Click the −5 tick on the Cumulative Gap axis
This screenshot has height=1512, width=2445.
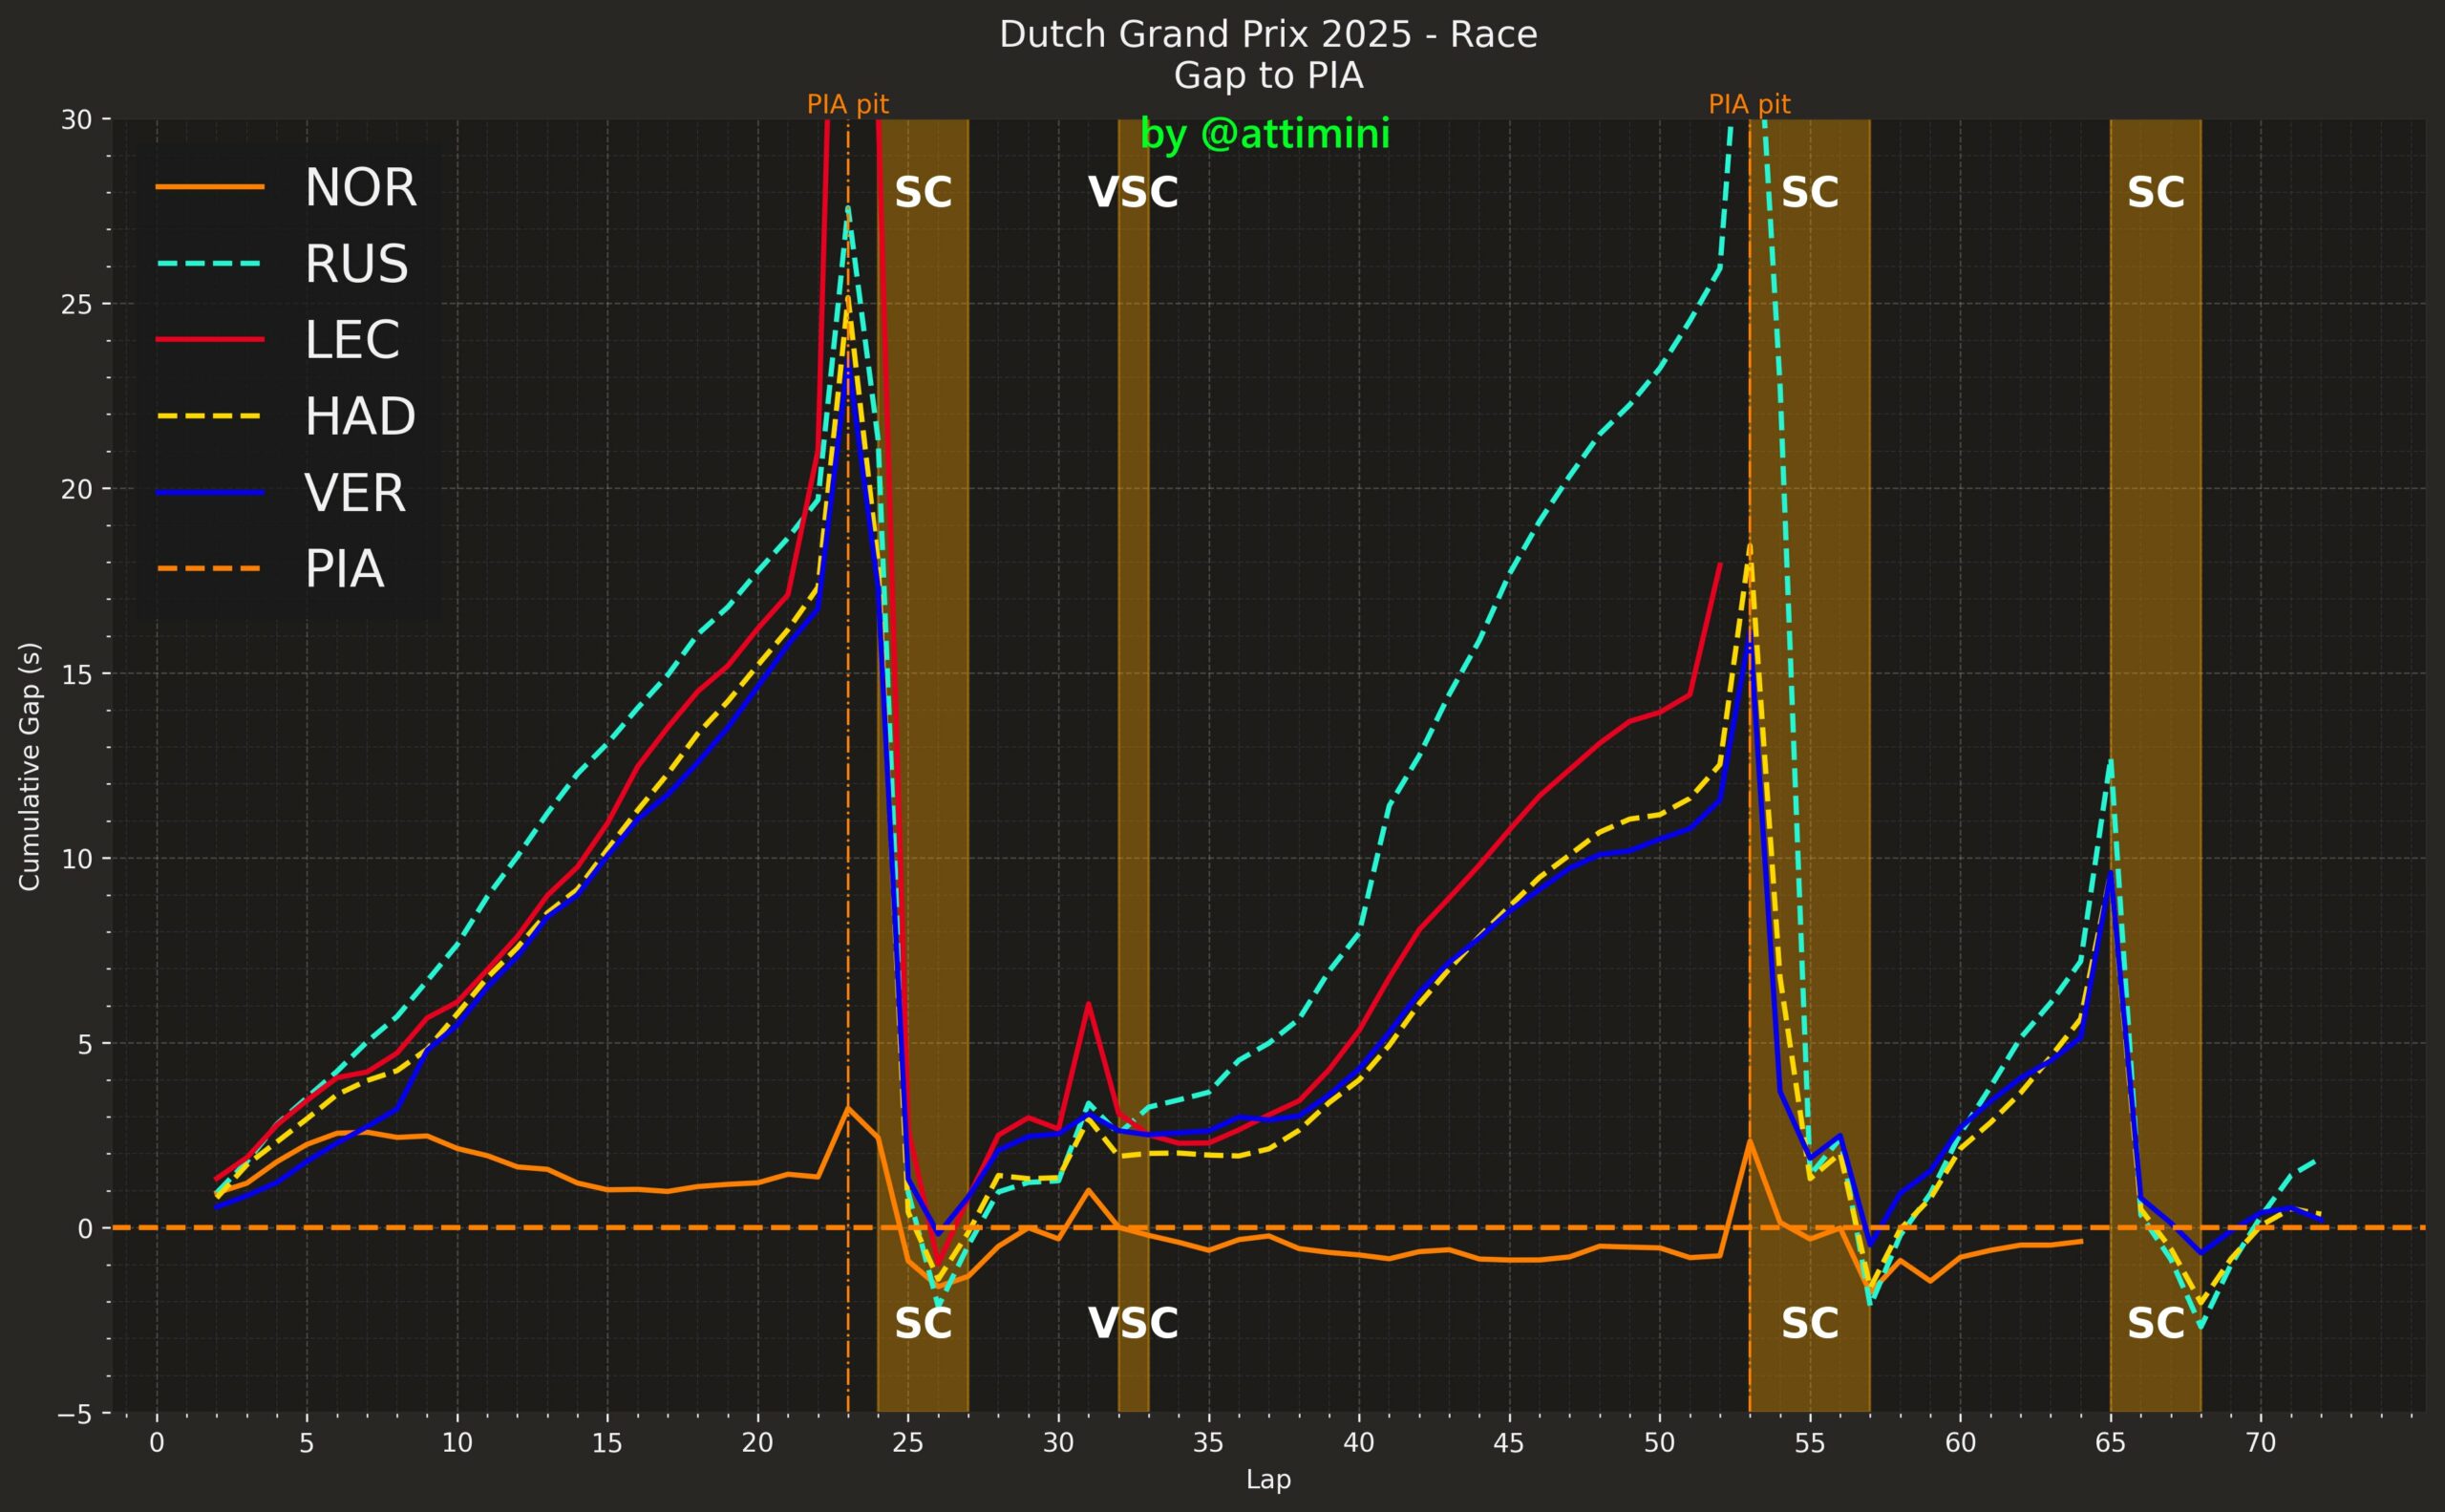(75, 1413)
